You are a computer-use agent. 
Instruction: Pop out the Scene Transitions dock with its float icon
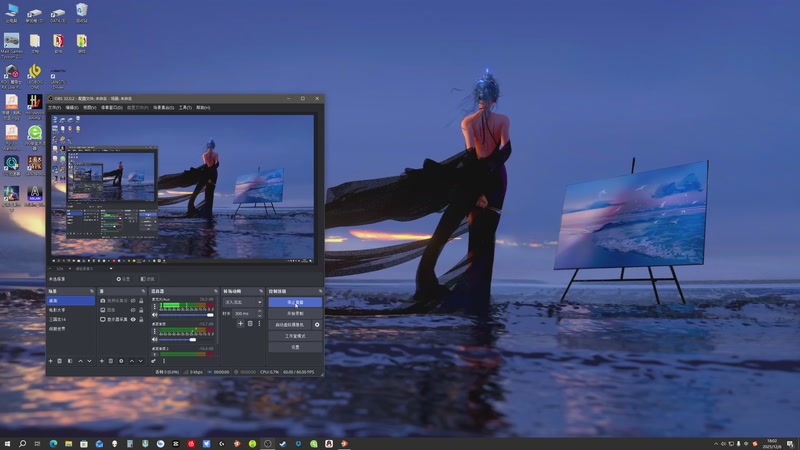tap(261, 291)
